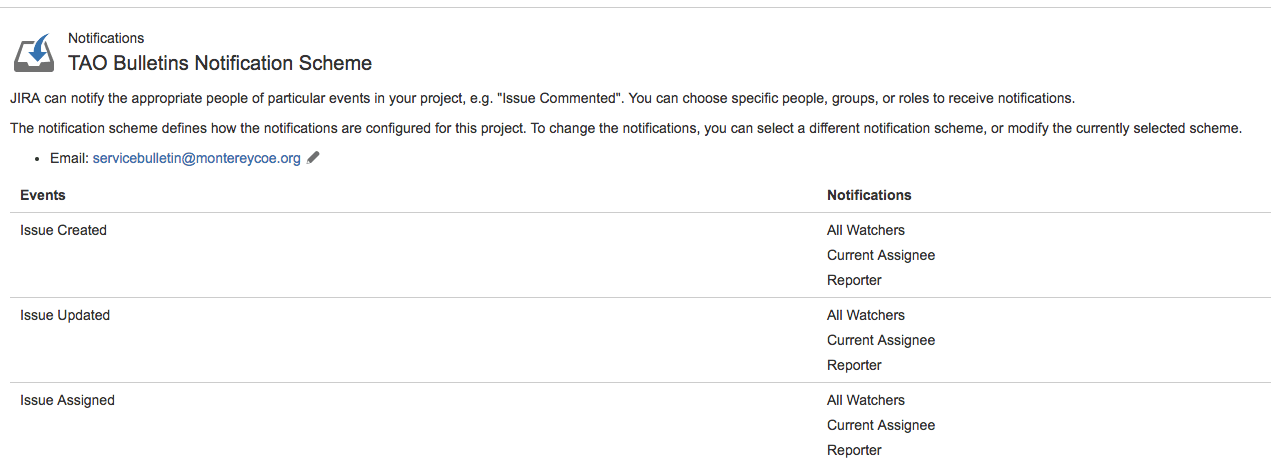Viewport: 1271px width, 467px height.
Task: Click Current Assignee for Issue Created
Action: pos(881,255)
